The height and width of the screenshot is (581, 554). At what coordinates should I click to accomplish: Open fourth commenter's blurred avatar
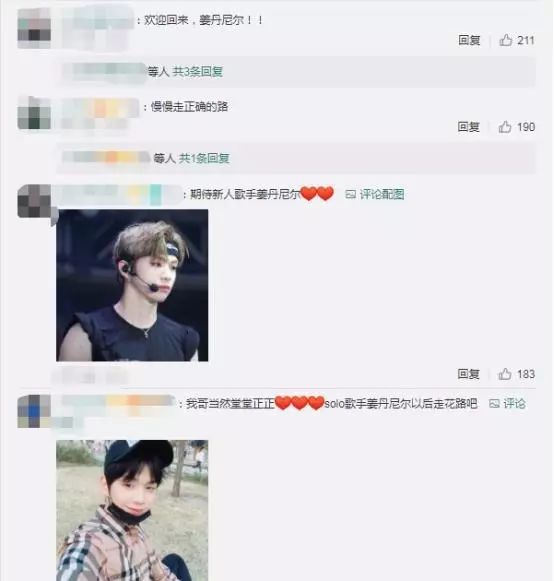click(34, 411)
